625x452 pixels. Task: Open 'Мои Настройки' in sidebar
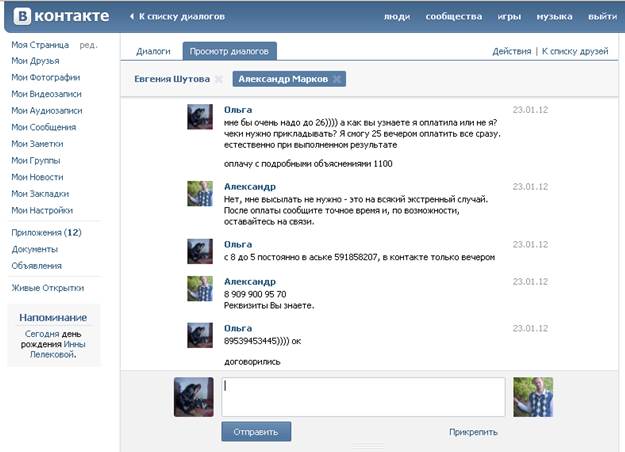coord(42,210)
